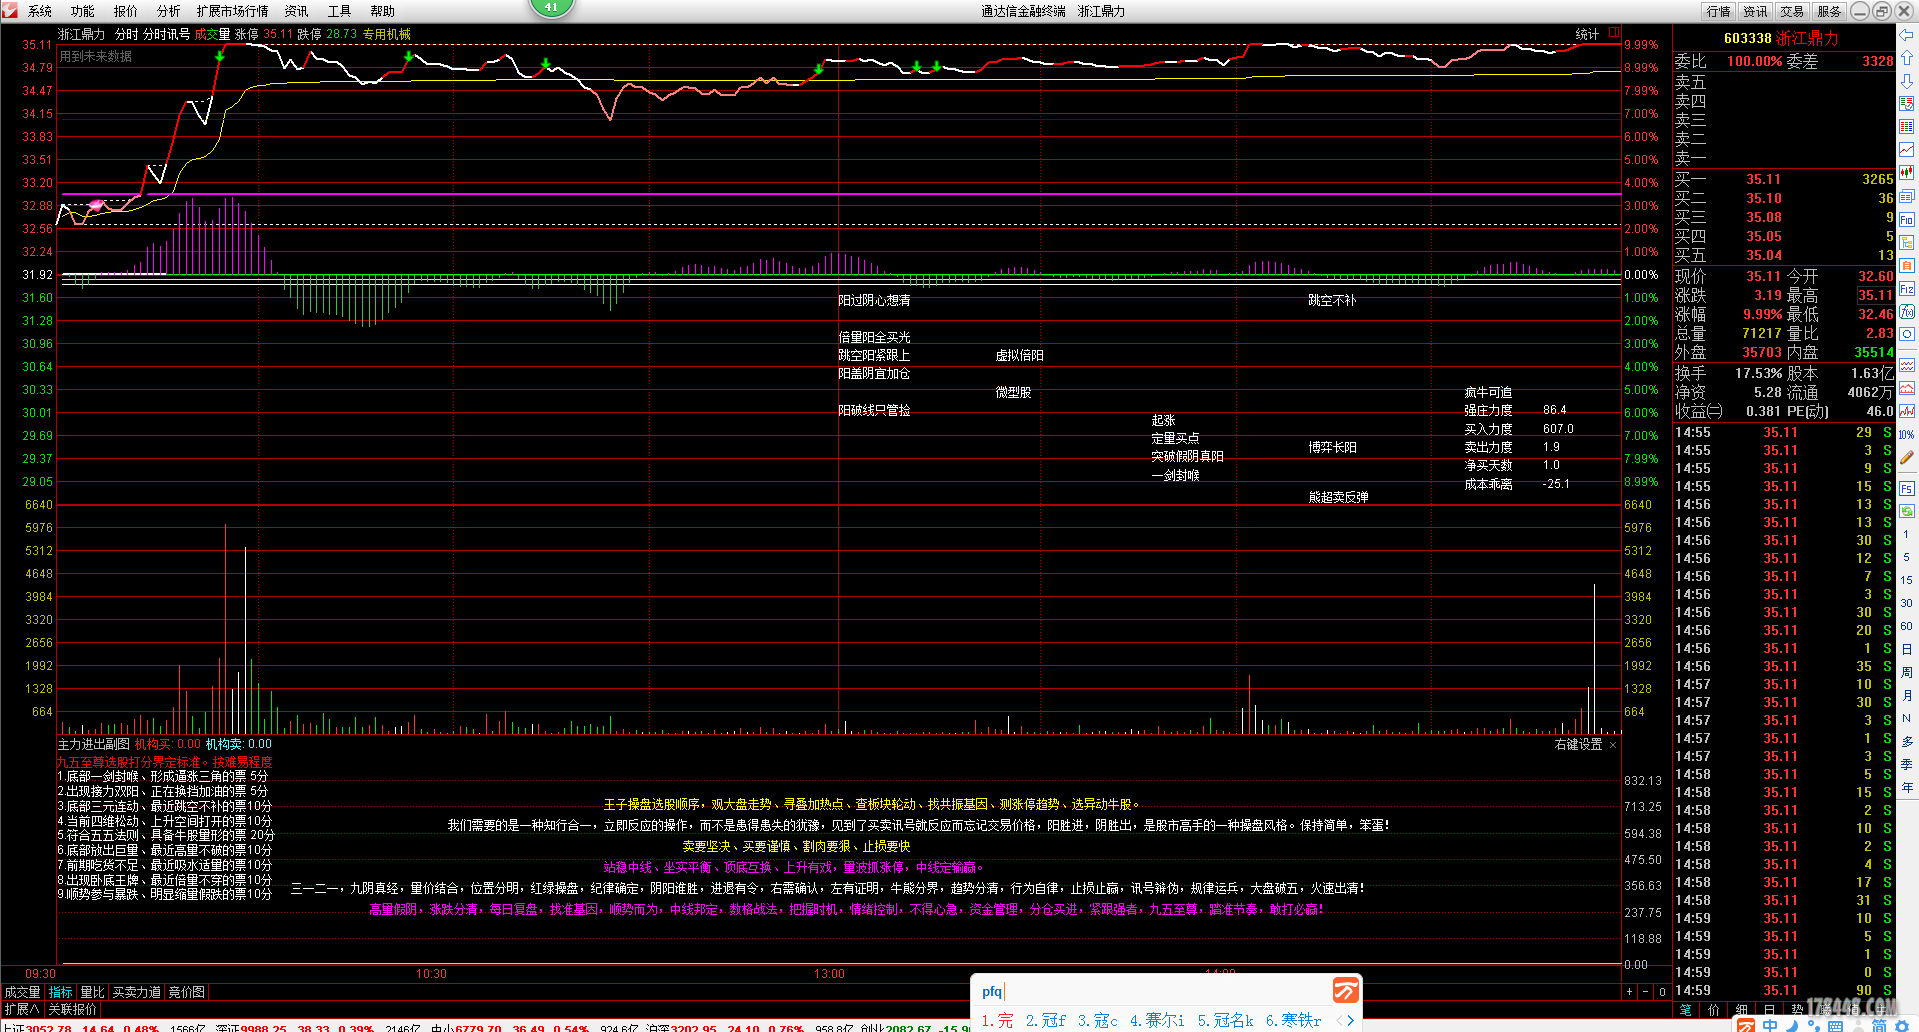Open the 功能 menu
1919x1032 pixels.
click(83, 11)
